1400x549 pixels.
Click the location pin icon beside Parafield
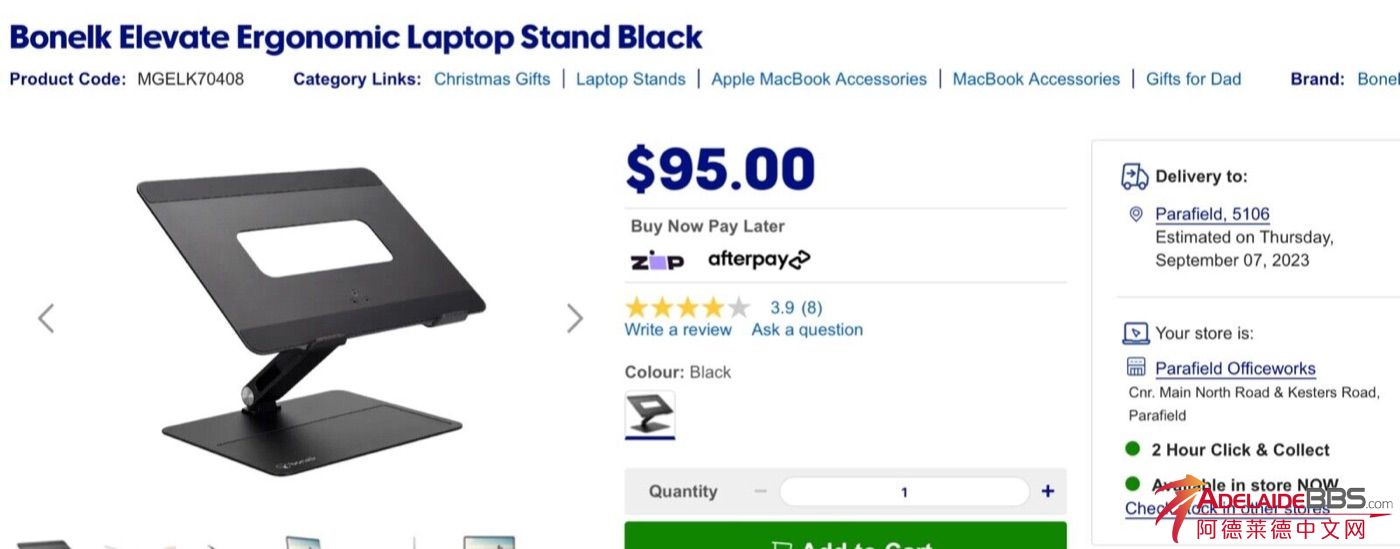click(x=1135, y=214)
